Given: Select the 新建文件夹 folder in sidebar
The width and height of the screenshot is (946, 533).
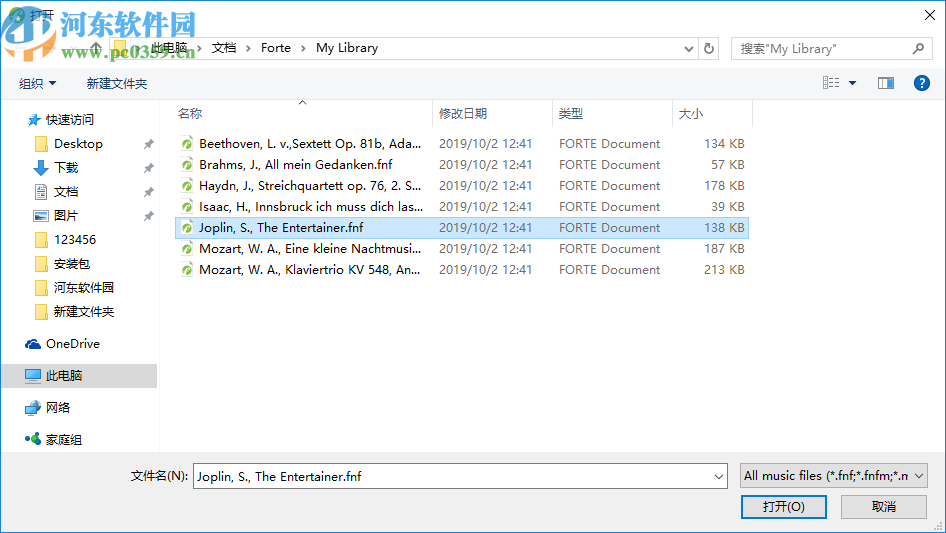Looking at the screenshot, I should click(83, 312).
